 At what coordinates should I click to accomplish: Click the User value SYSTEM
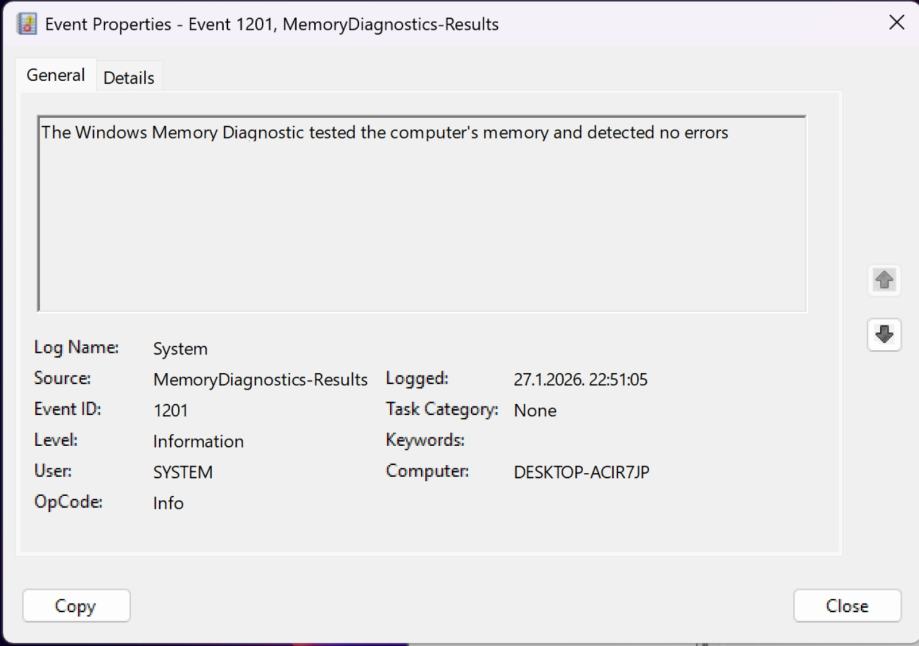(x=183, y=472)
